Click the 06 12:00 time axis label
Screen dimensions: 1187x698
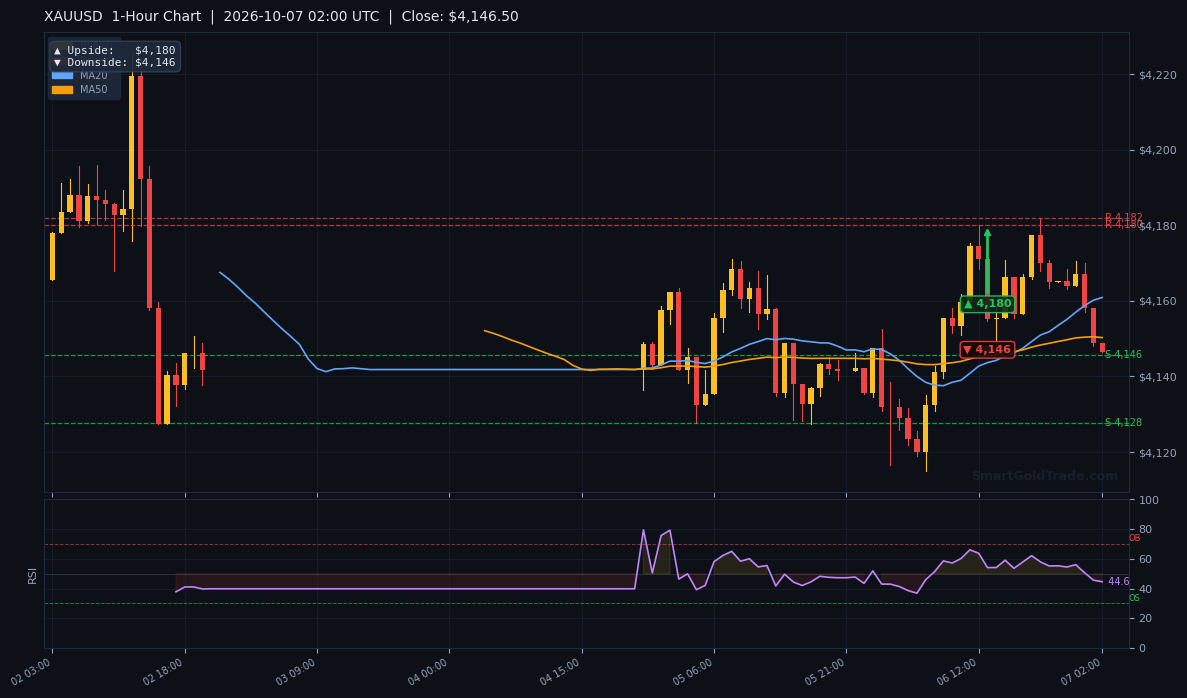pyautogui.click(x=958, y=672)
